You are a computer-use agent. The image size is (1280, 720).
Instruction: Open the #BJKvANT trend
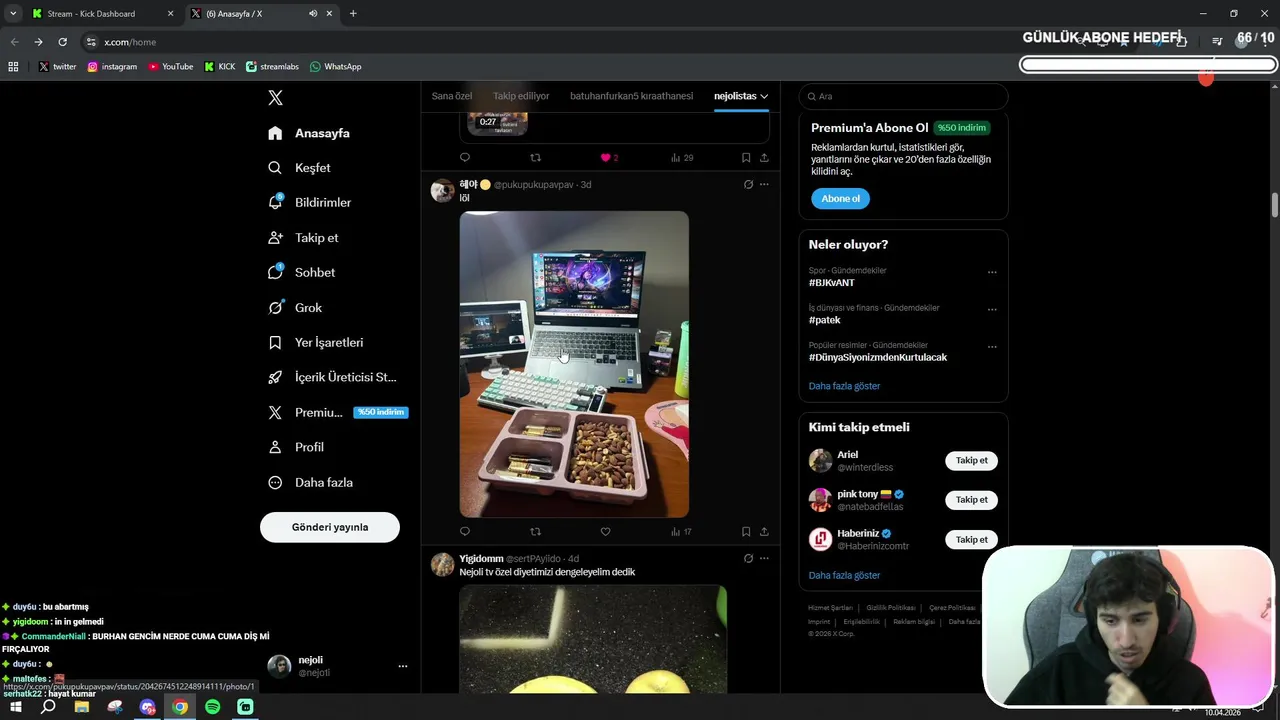[832, 283]
